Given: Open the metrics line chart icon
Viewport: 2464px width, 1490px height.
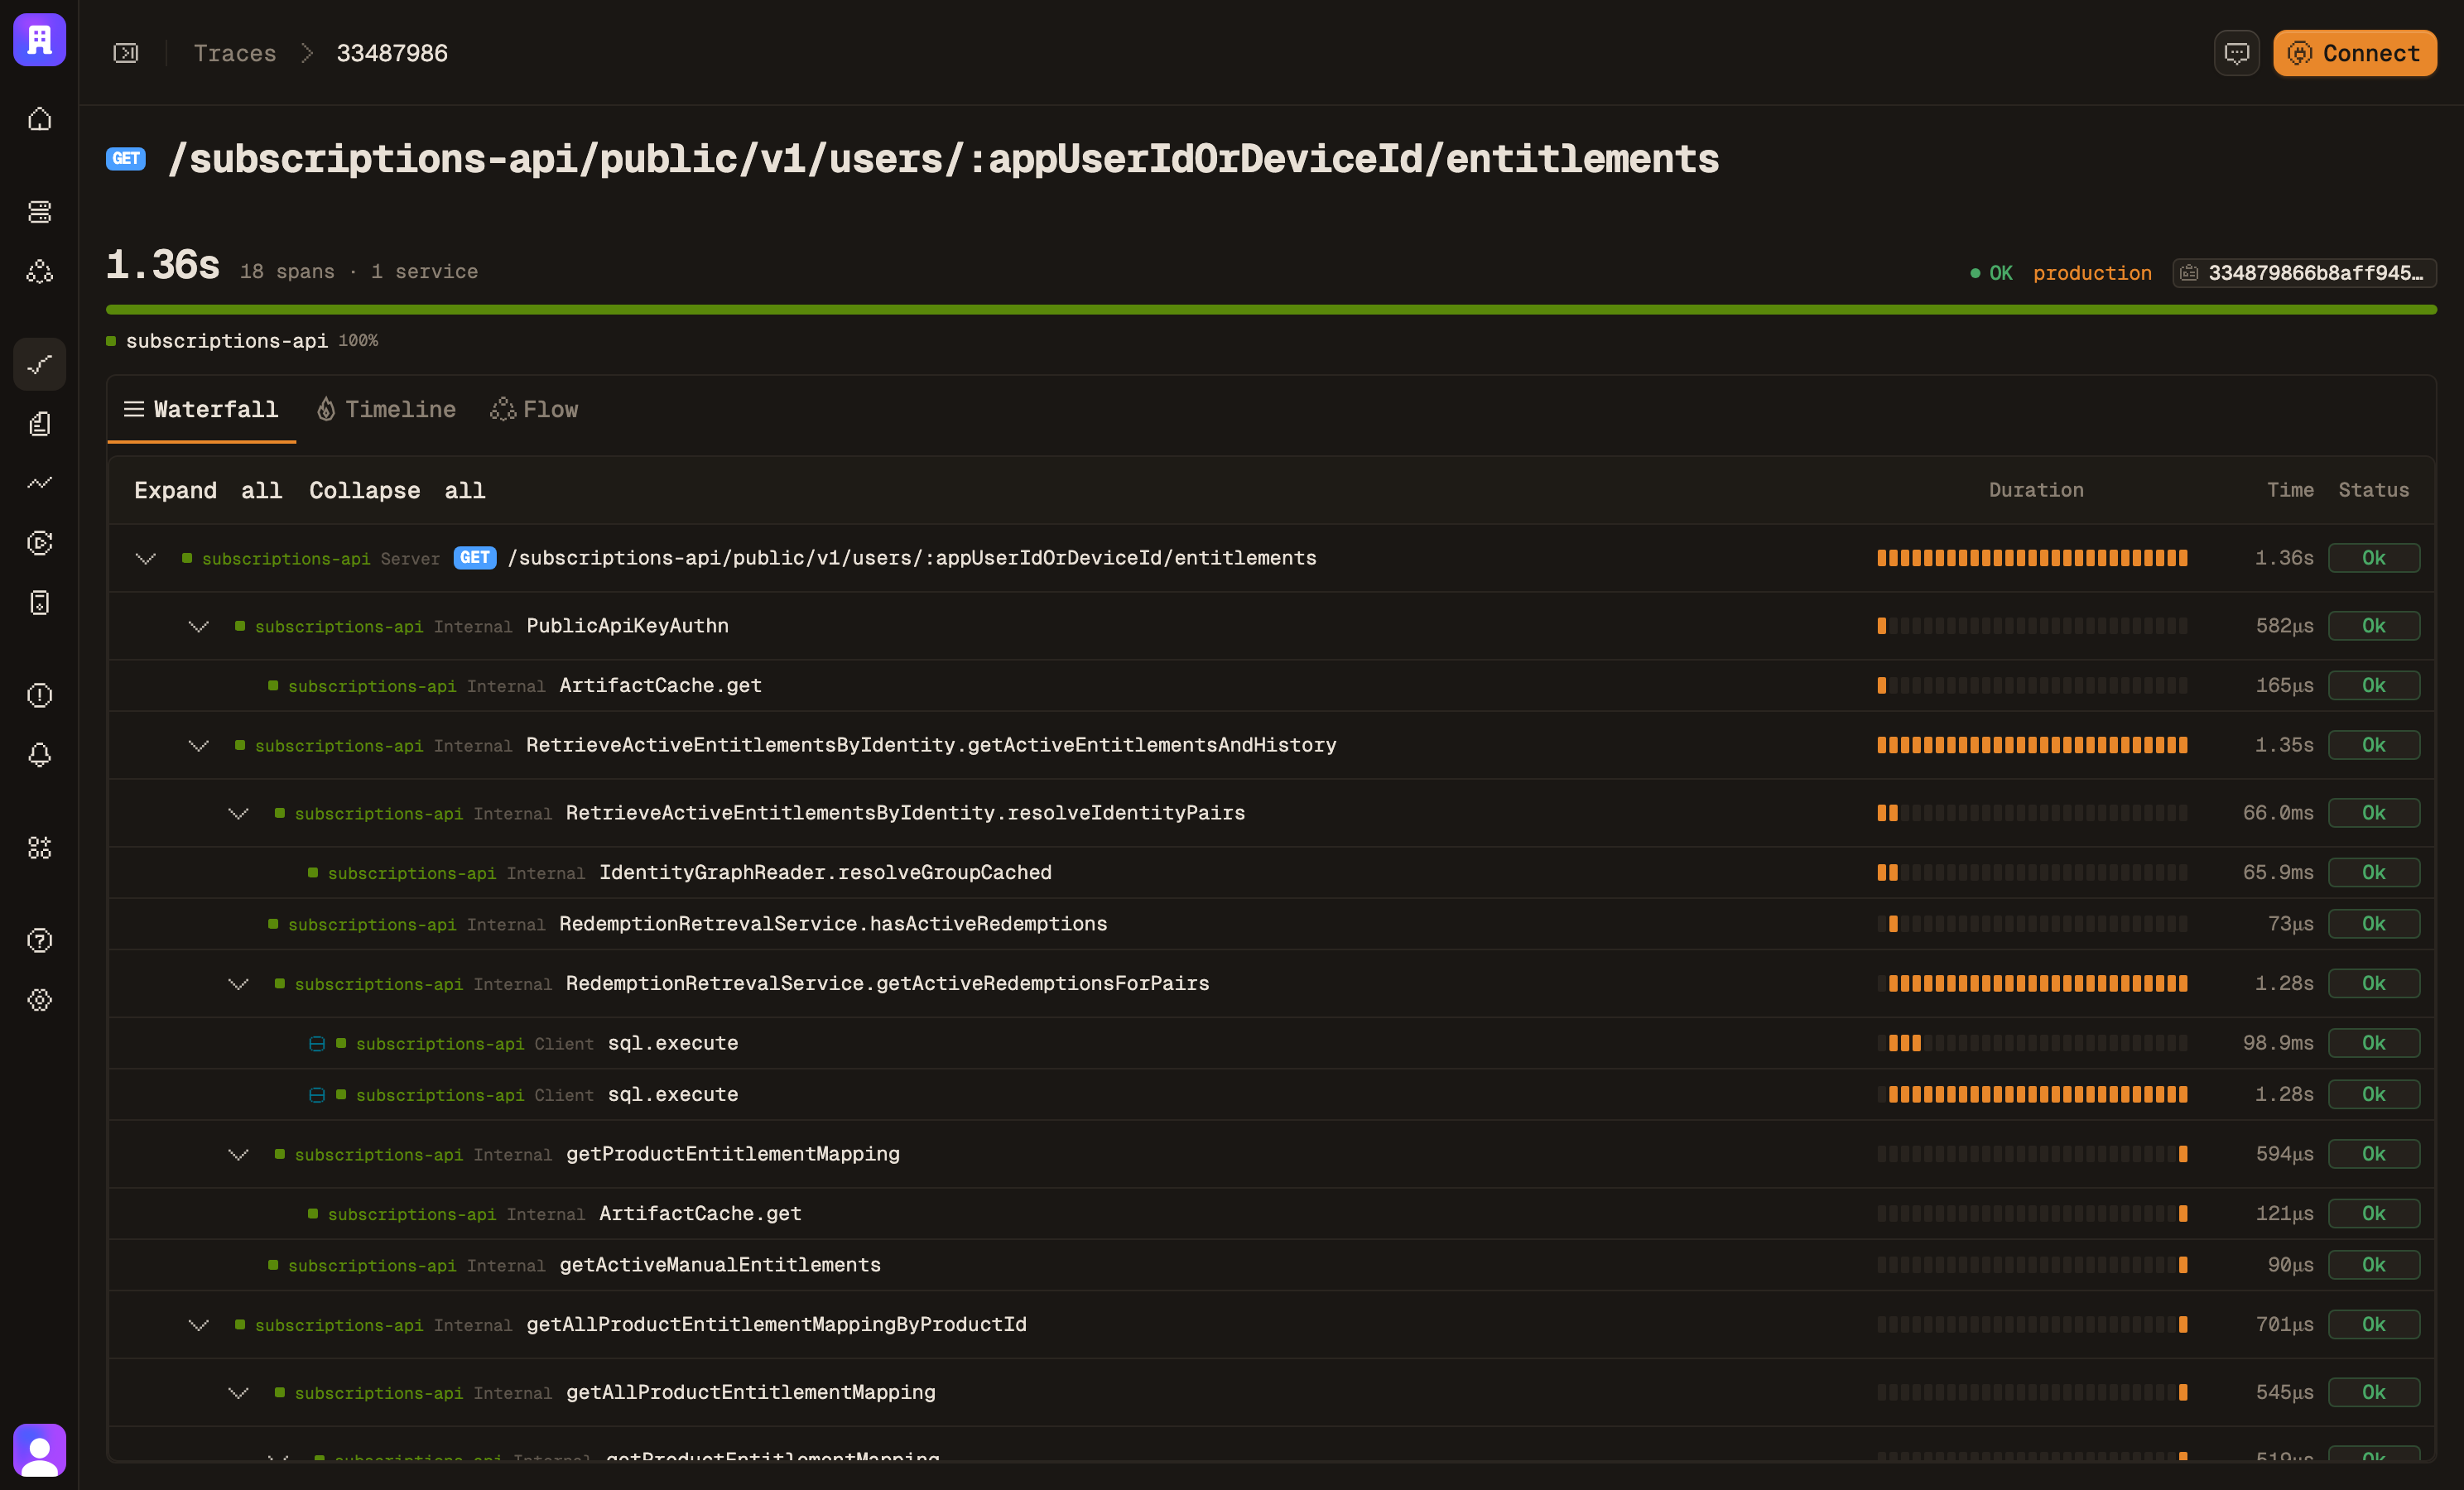Looking at the screenshot, I should pyautogui.click(x=40, y=483).
